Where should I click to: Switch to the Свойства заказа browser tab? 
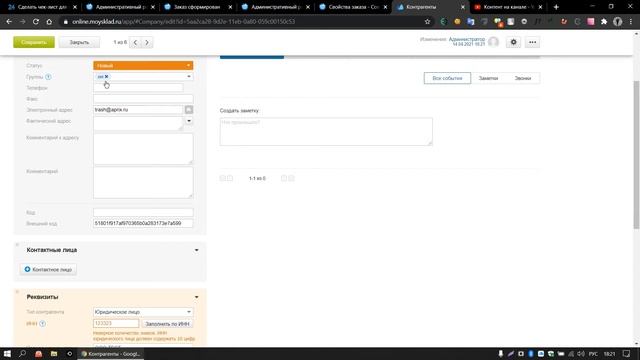[353, 7]
